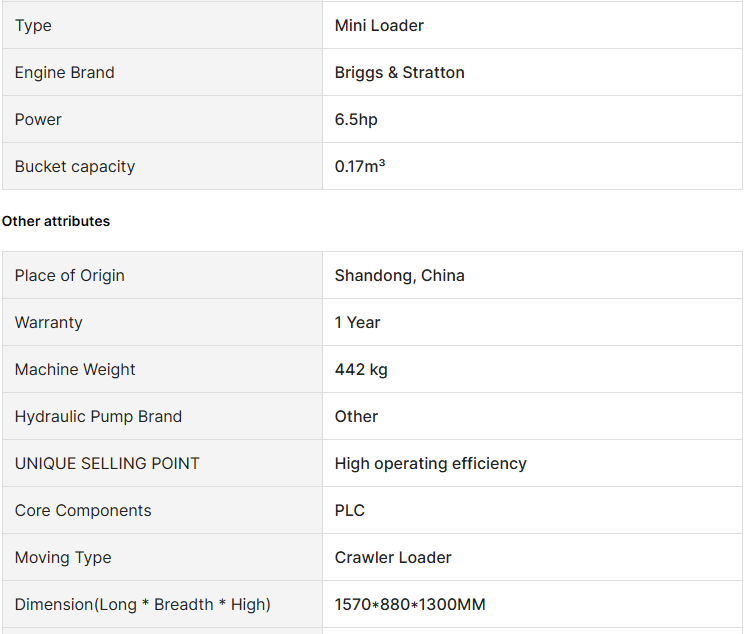Click the UNIQUE SELLING POINT label

[x=107, y=463]
